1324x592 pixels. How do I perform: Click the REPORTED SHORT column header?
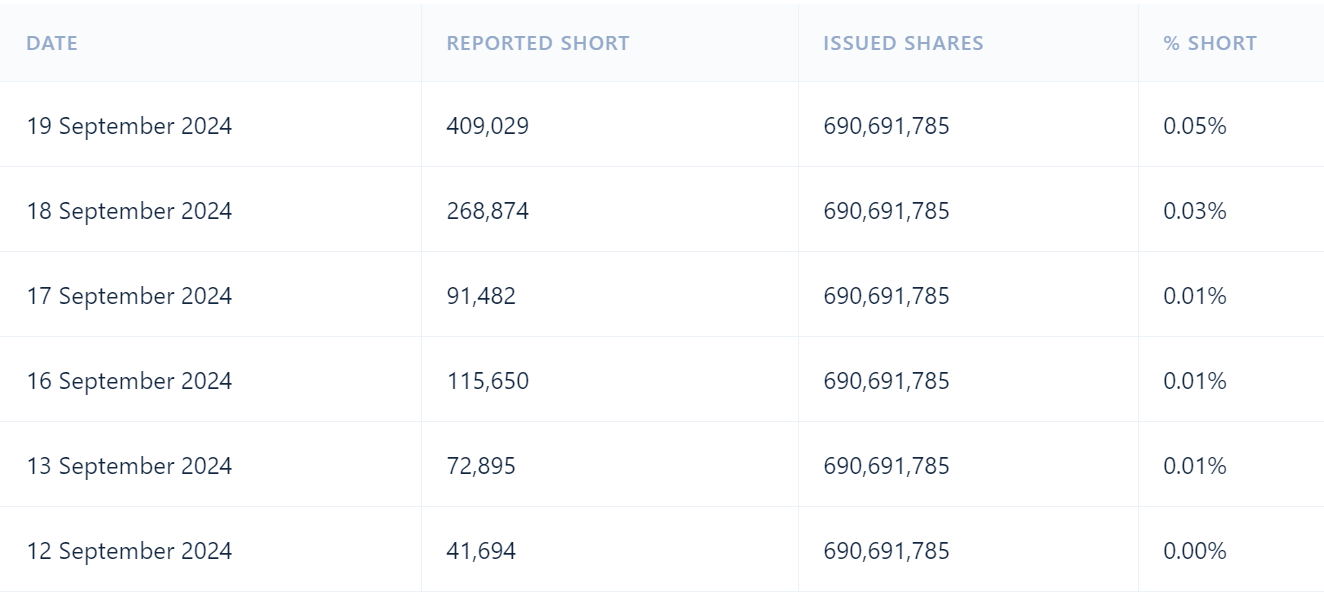[x=538, y=44]
